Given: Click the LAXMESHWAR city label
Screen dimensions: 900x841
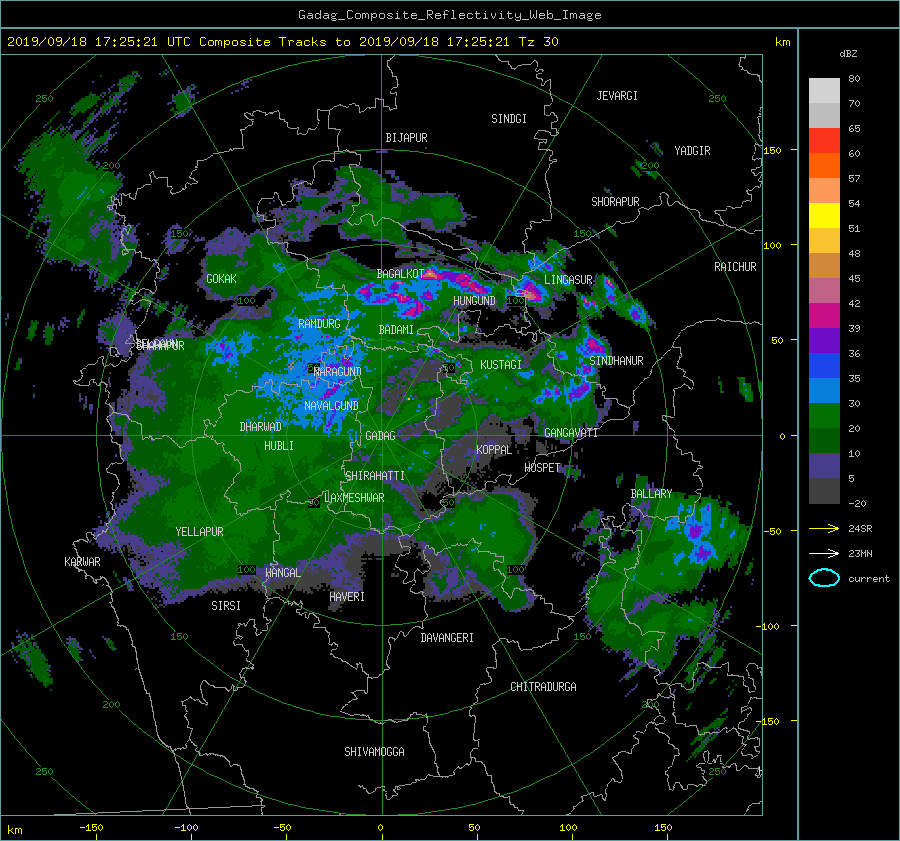Looking at the screenshot, I should point(354,498).
